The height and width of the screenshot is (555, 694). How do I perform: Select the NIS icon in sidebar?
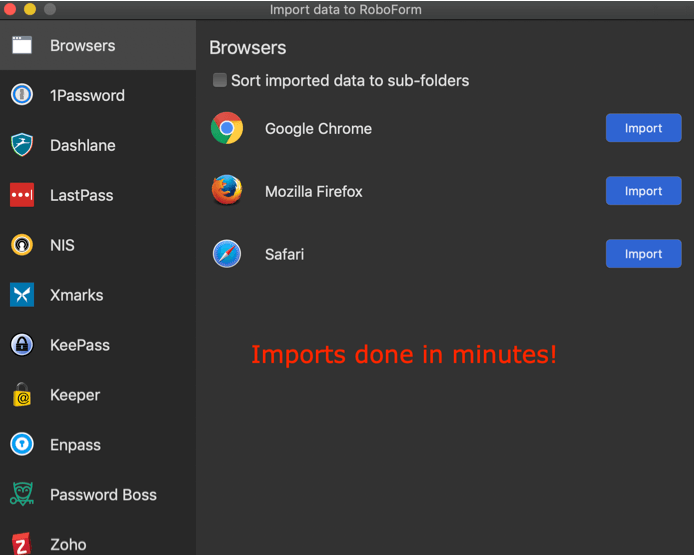coord(21,245)
